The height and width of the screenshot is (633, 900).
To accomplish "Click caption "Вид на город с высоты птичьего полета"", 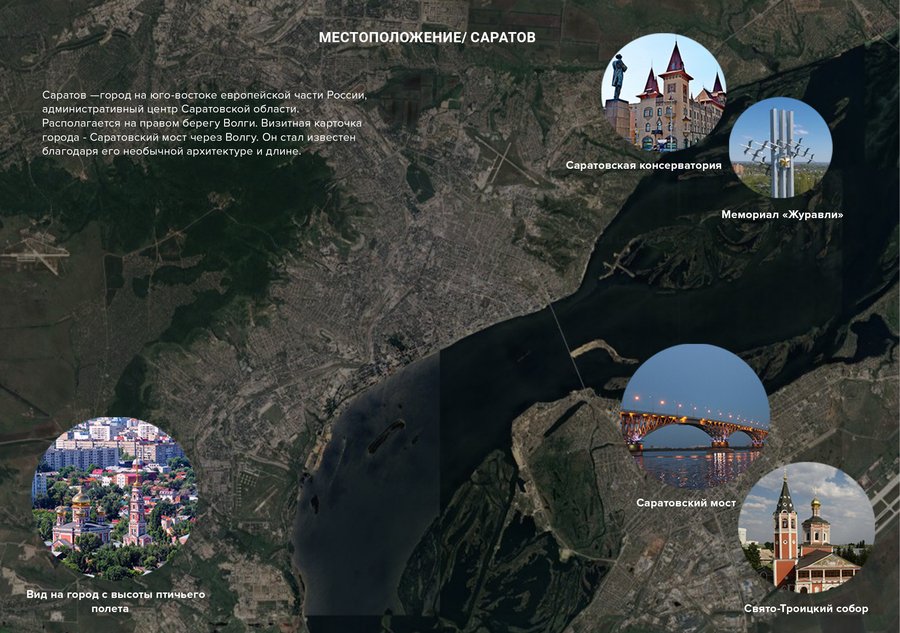I will point(115,601).
